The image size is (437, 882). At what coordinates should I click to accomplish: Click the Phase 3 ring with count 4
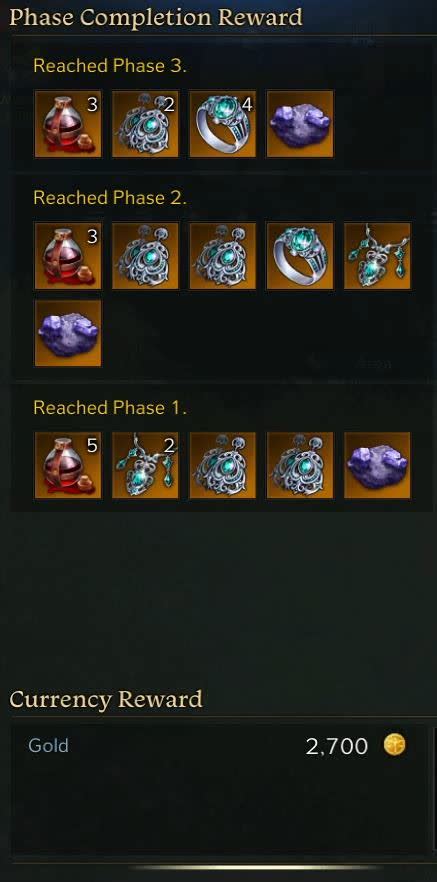[x=223, y=124]
